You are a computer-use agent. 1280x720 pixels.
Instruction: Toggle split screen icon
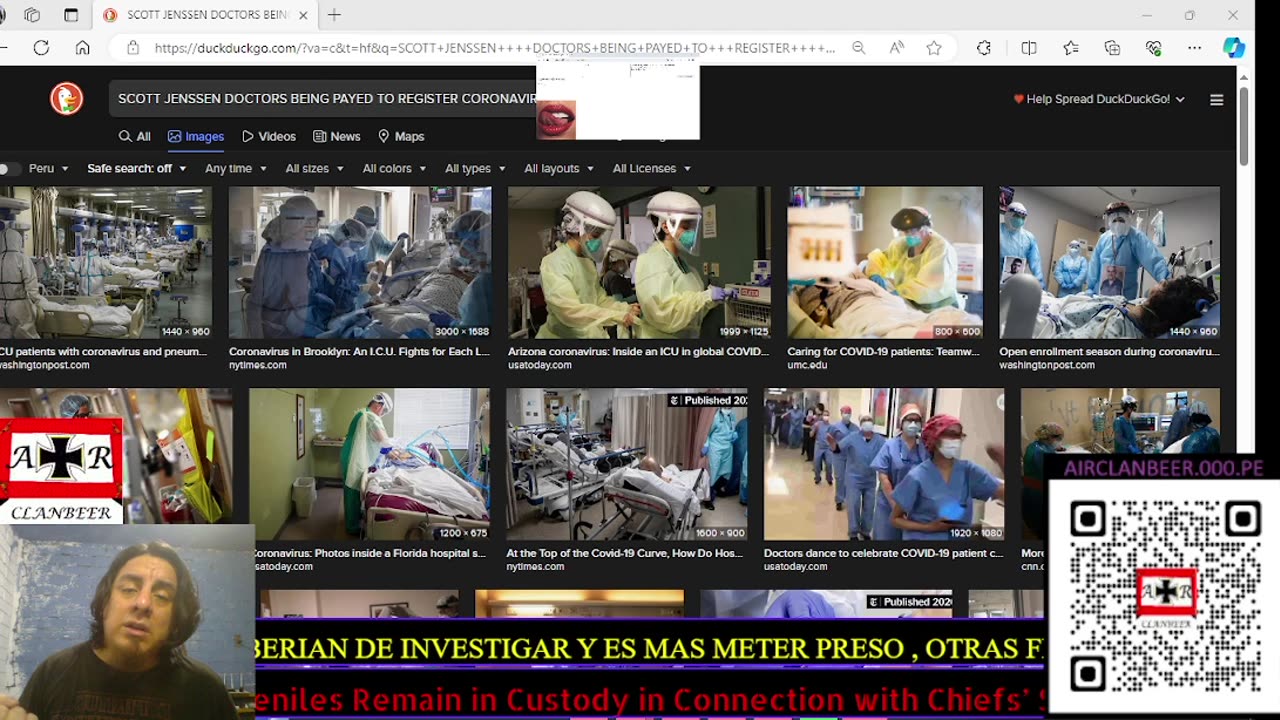(1029, 48)
